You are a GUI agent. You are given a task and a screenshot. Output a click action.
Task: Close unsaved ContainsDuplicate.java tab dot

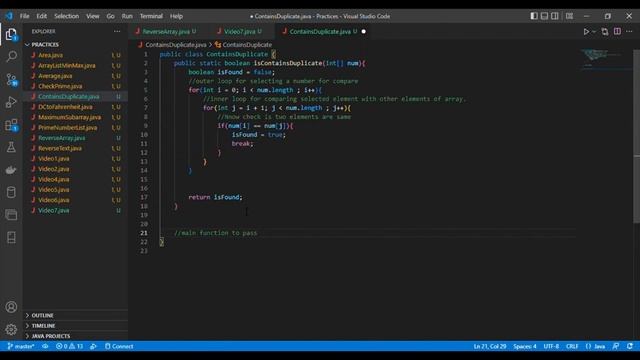(x=363, y=31)
